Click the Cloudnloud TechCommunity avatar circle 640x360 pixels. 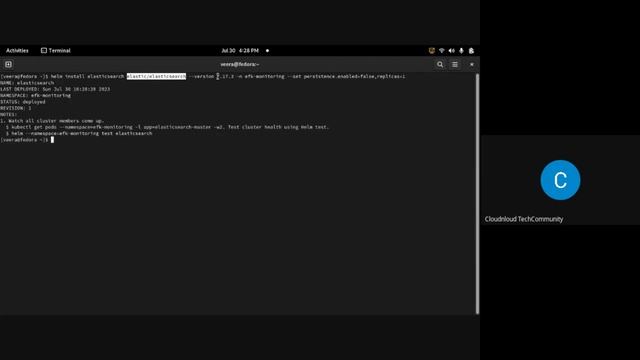click(560, 180)
